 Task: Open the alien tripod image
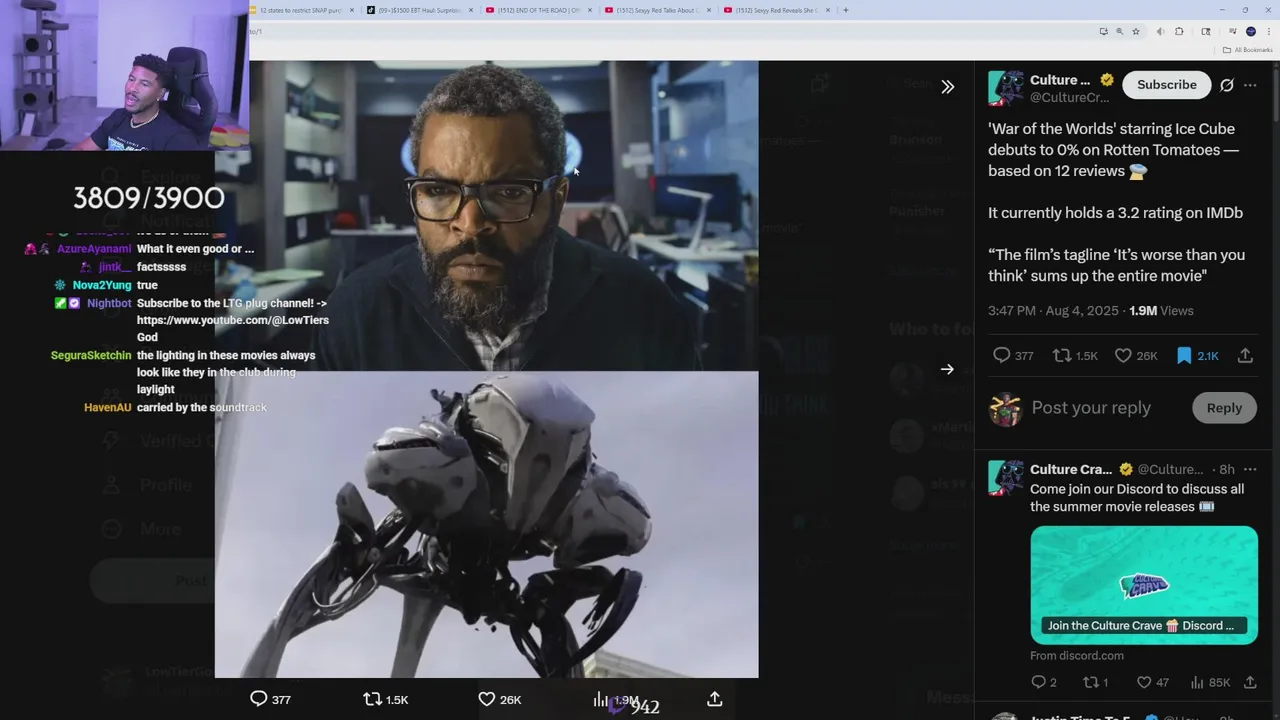[x=487, y=525]
